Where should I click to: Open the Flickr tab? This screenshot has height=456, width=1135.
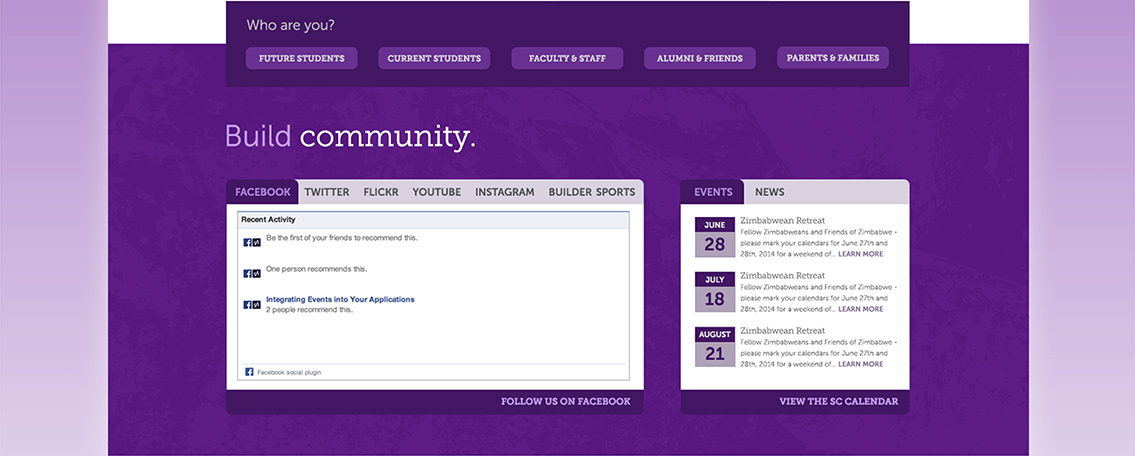click(x=381, y=192)
